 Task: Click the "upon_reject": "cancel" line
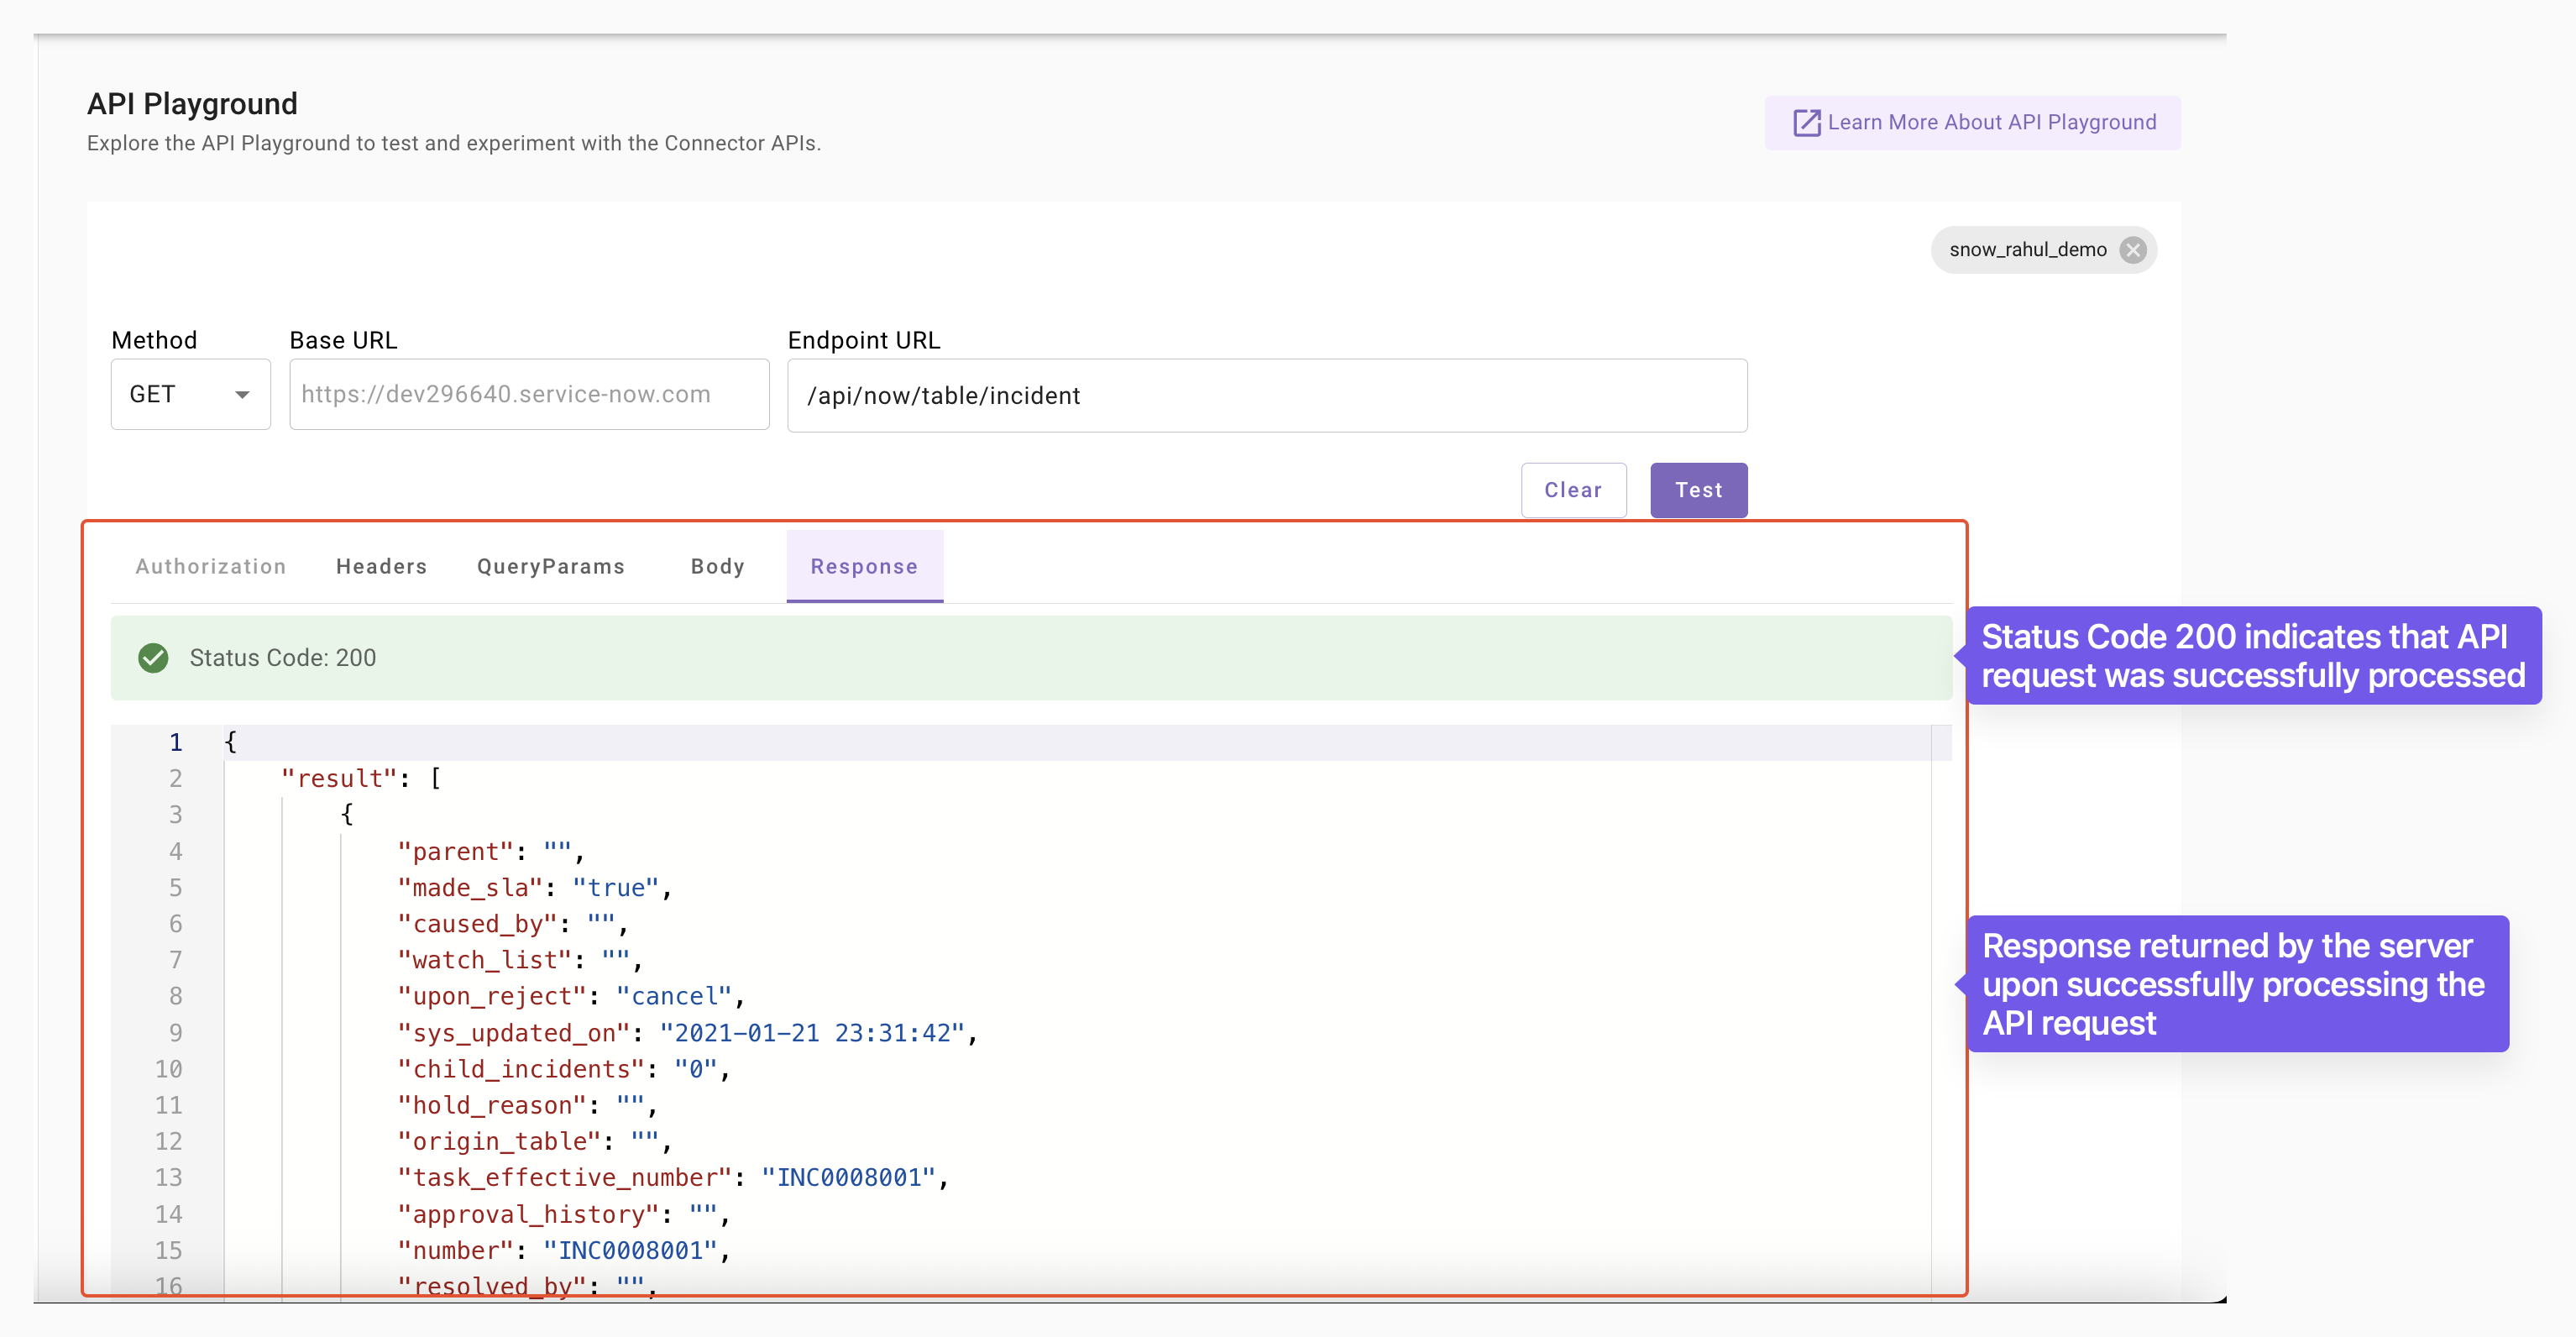(572, 996)
